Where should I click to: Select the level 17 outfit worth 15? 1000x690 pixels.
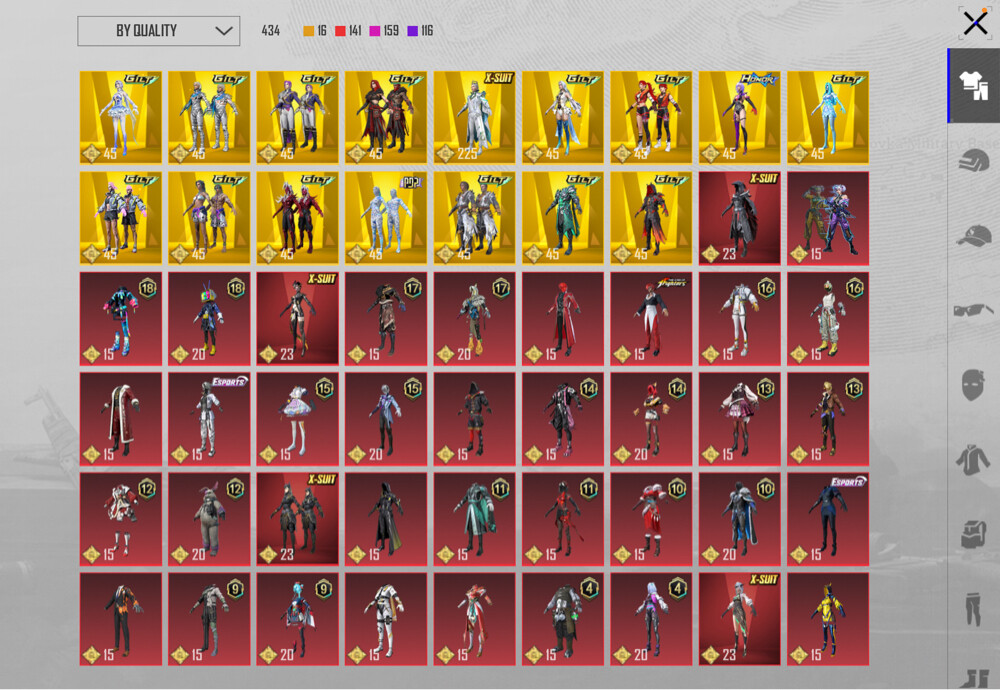(386, 318)
